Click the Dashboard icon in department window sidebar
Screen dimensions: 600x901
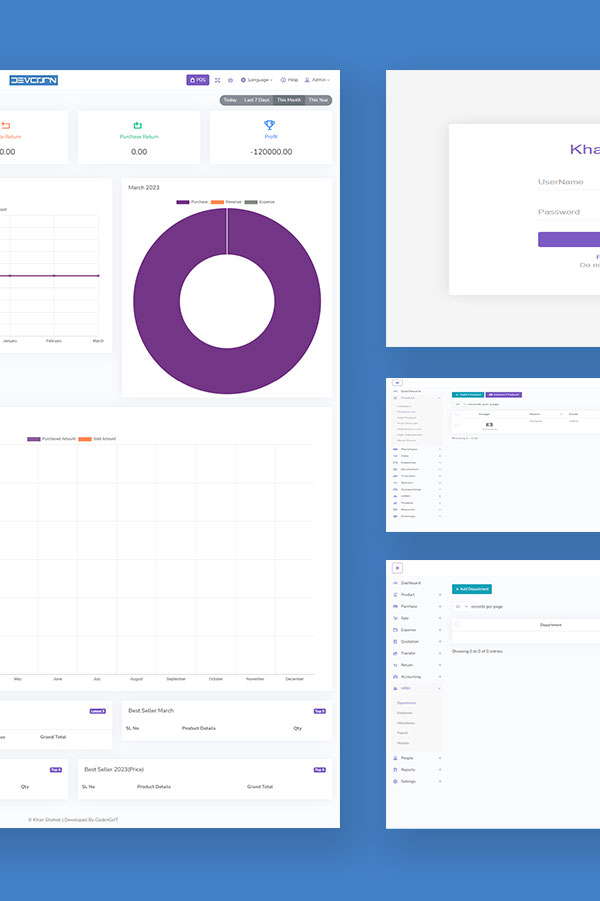pyautogui.click(x=395, y=583)
